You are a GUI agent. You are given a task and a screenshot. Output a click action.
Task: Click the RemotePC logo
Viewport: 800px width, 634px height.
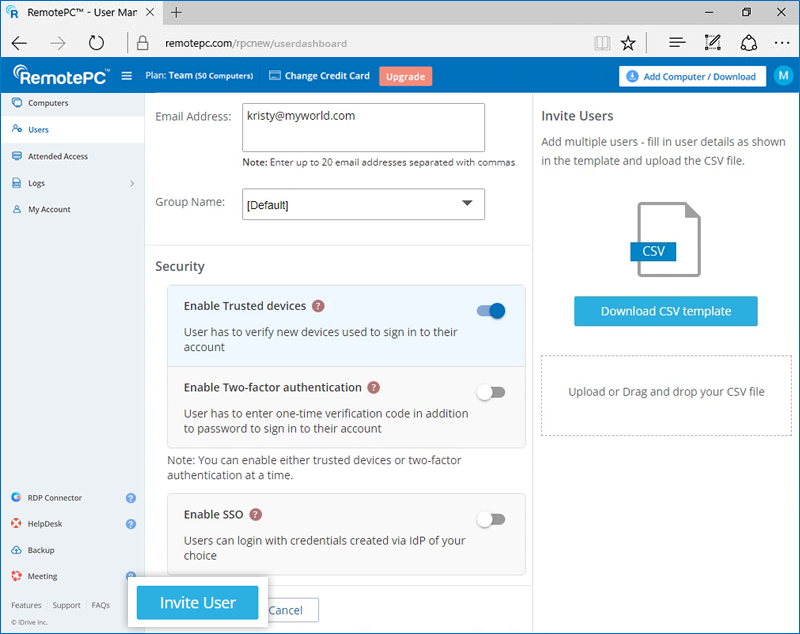tap(61, 75)
